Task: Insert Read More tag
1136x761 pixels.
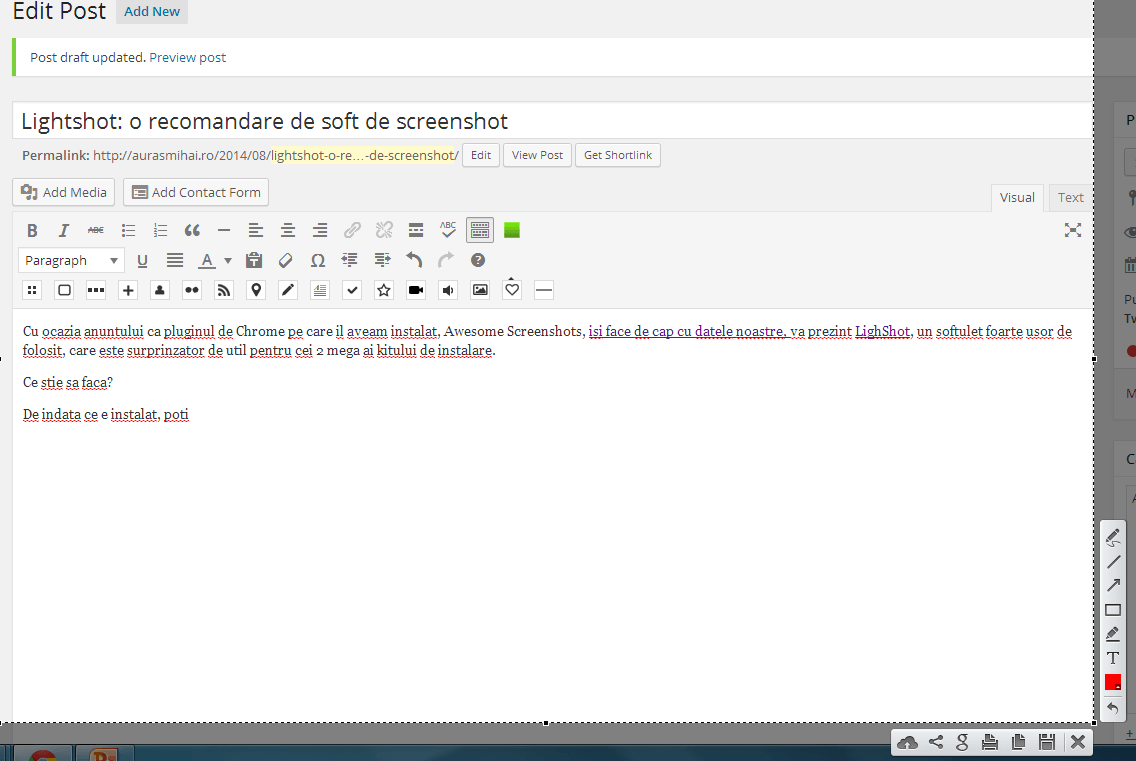Action: (416, 230)
